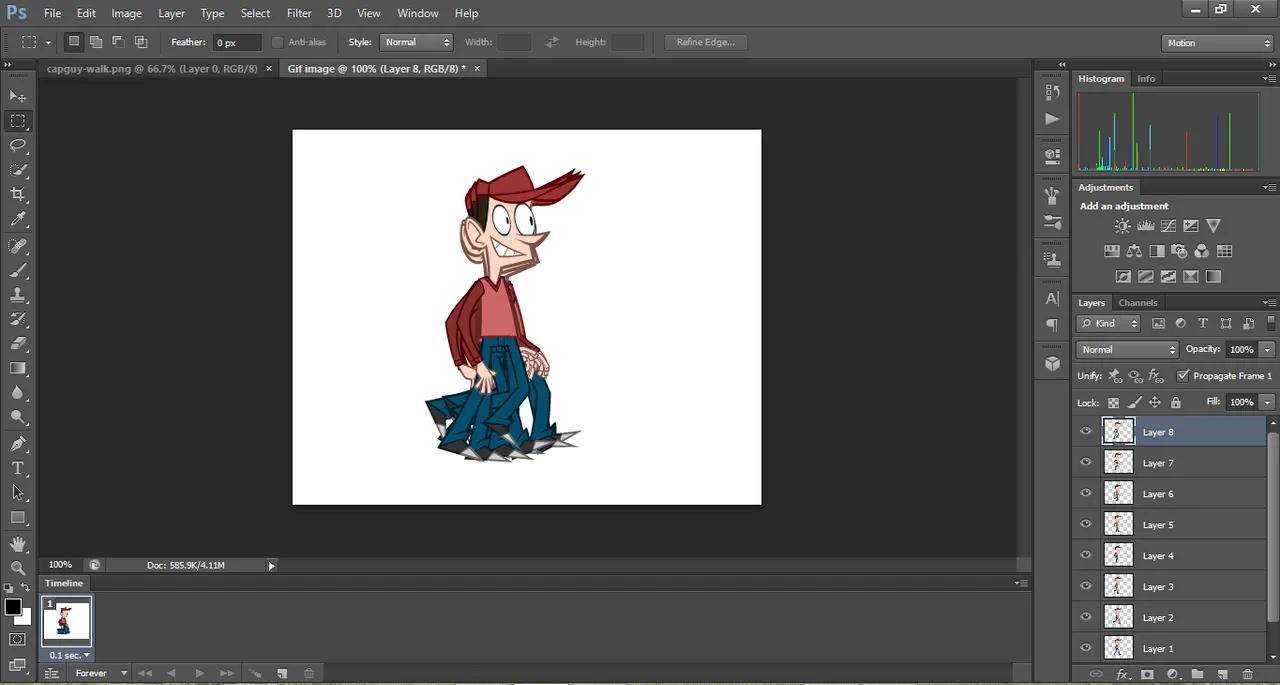The height and width of the screenshot is (685, 1280).
Task: Open the 0.1 sec. frame delay dropdown
Action: tap(69, 655)
